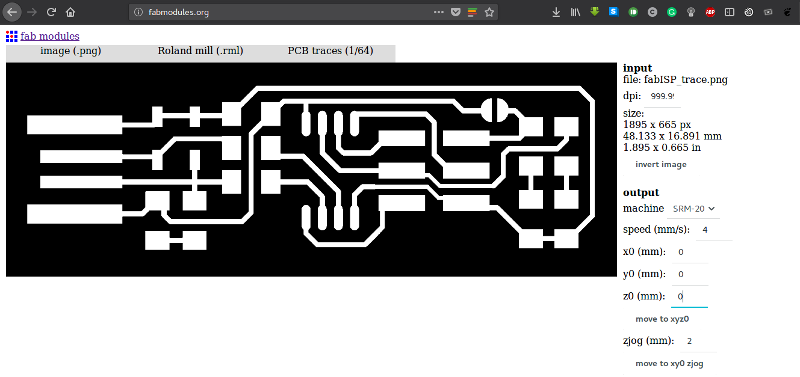Screen dimensions: 800x377
Task: Click the output section heading
Action: (x=641, y=192)
